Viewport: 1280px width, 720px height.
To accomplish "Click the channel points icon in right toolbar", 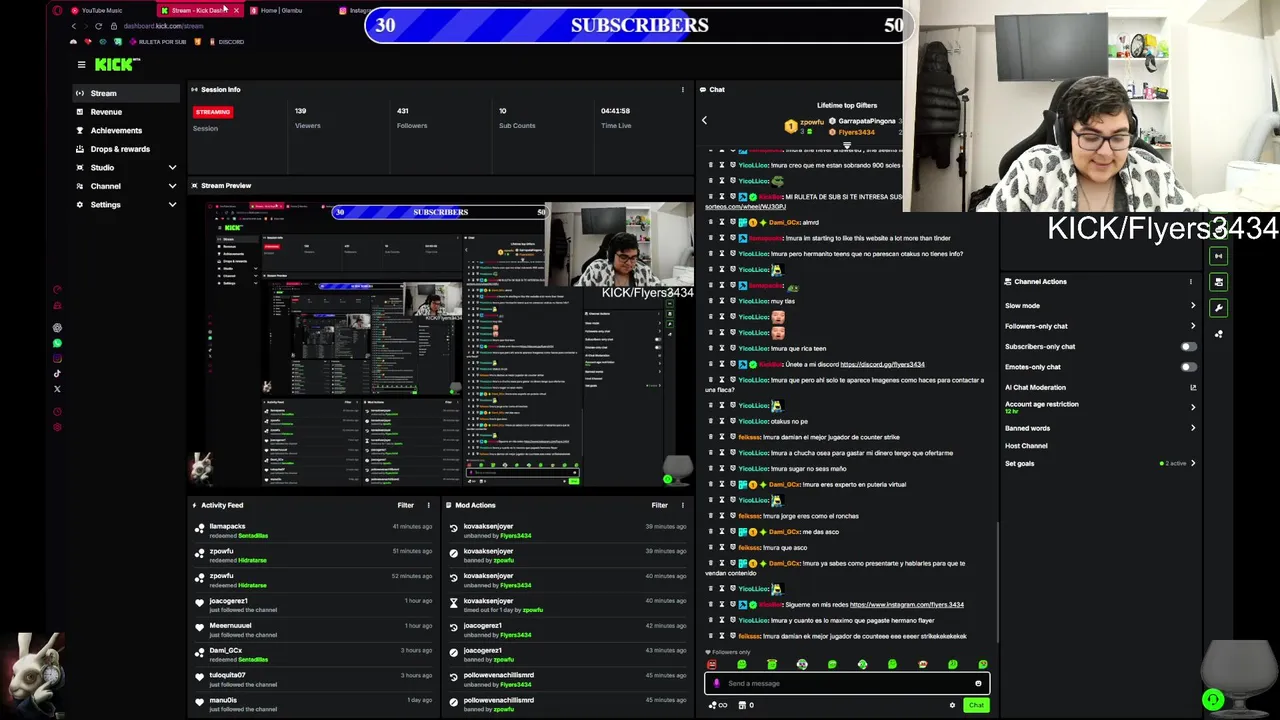I will pos(1218,334).
